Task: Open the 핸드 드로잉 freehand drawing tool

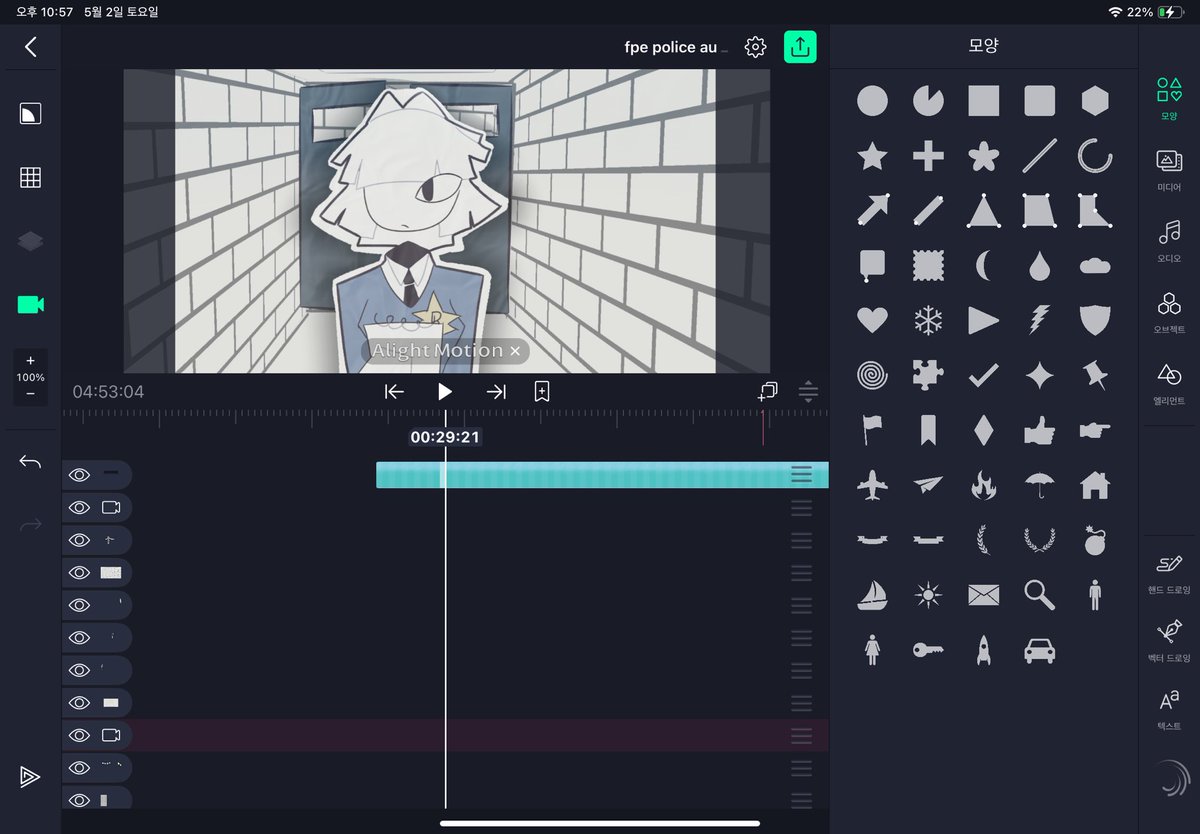Action: point(1169,573)
